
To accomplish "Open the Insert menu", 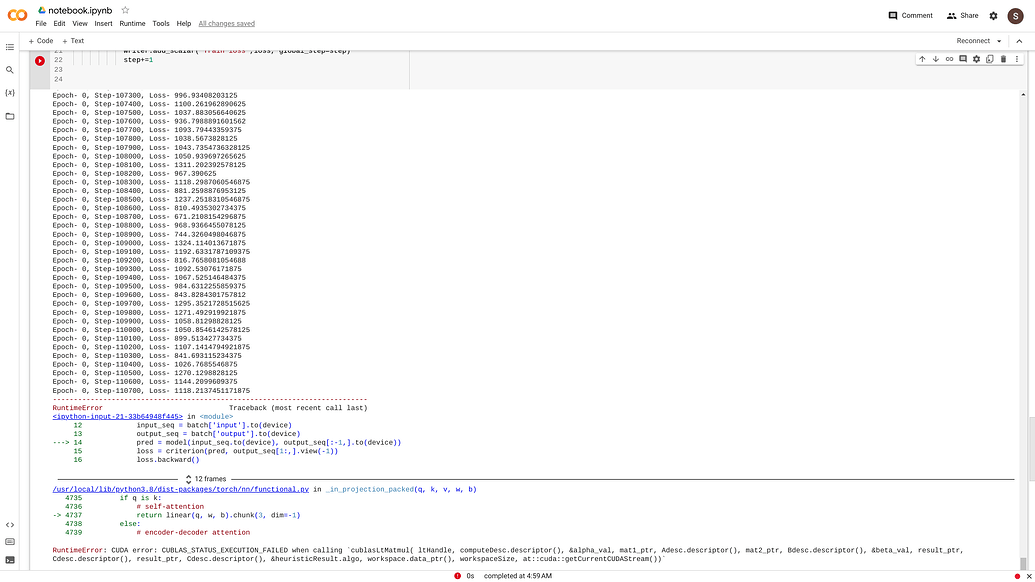I will (103, 23).
